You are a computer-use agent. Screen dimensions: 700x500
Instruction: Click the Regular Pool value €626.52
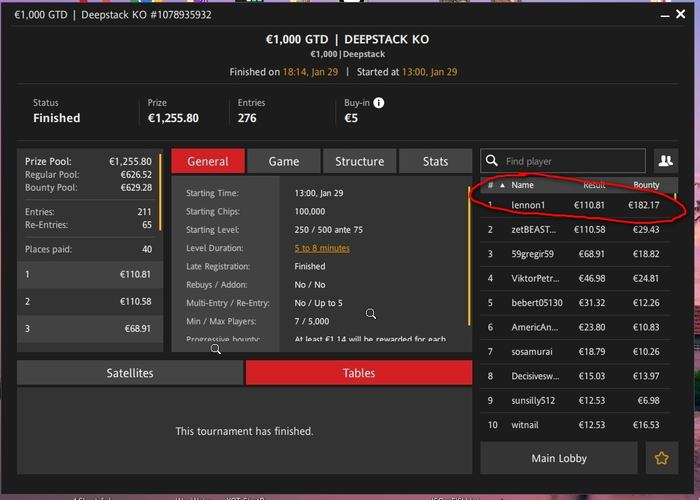136,175
